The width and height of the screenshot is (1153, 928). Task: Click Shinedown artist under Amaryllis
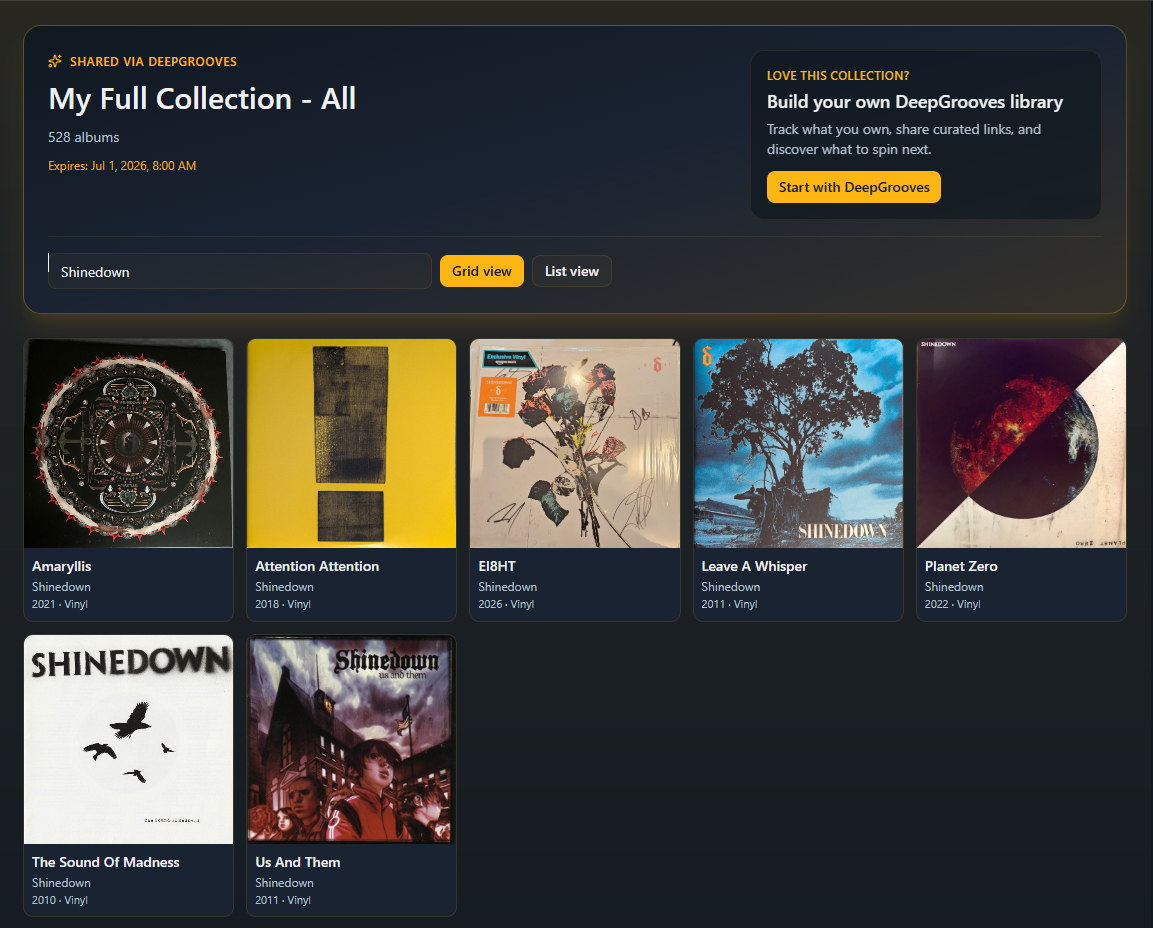pos(61,587)
